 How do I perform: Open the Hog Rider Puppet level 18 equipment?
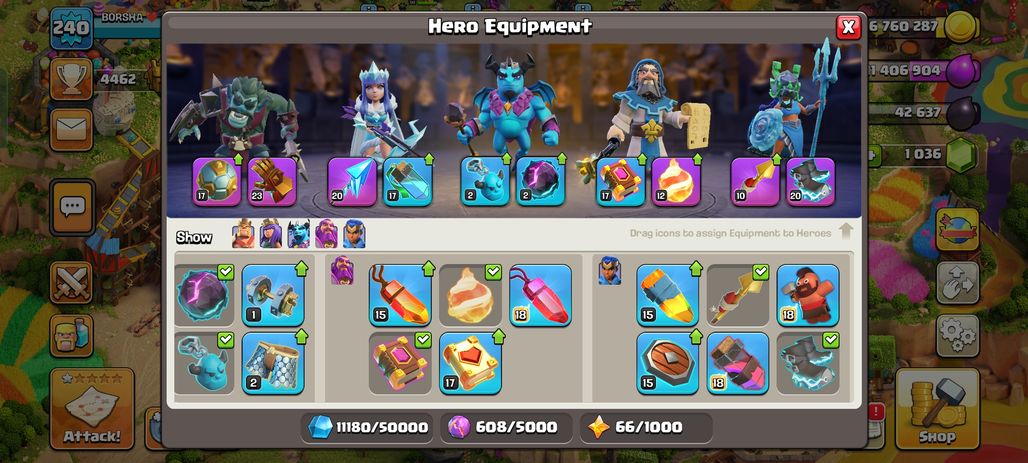pos(808,295)
